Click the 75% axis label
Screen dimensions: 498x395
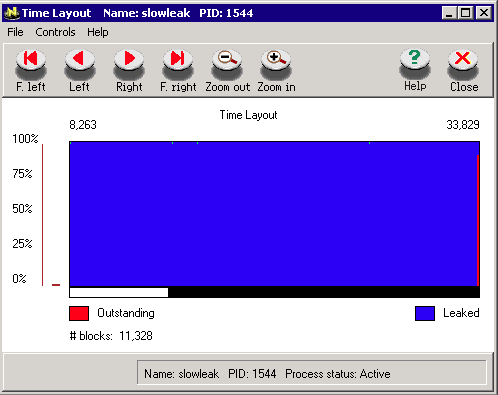click(x=22, y=174)
